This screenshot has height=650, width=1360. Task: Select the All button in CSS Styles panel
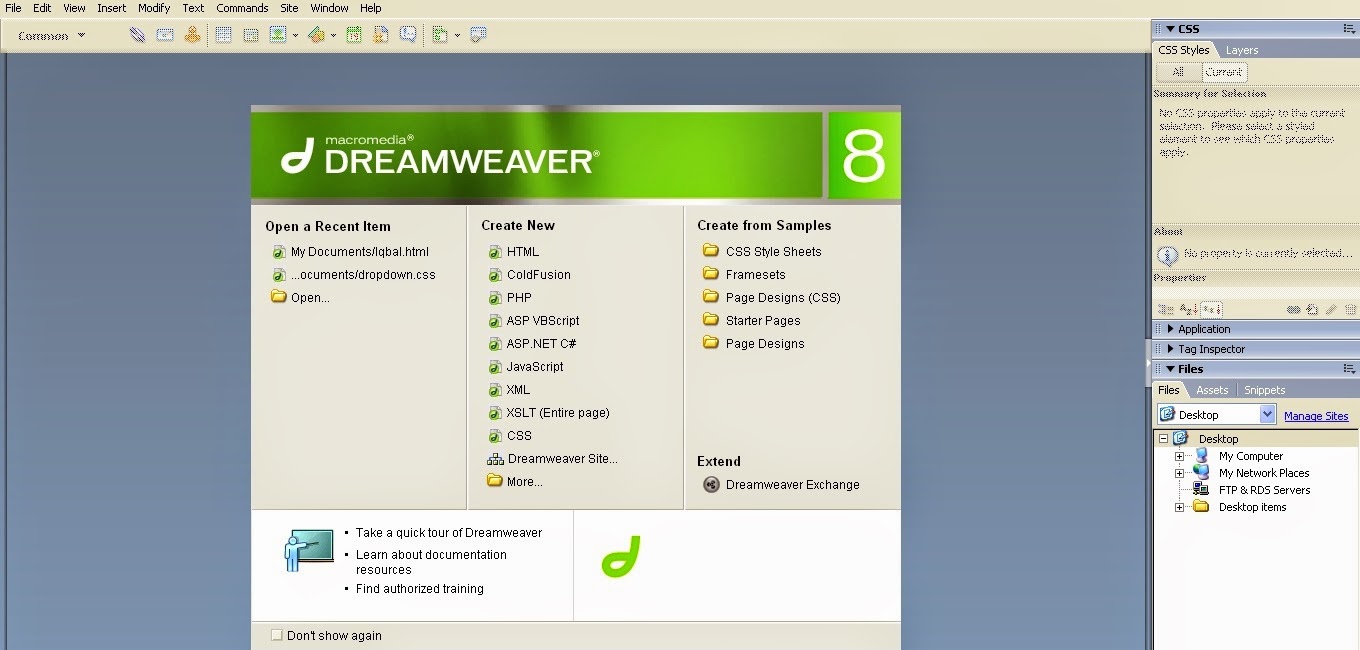coord(1177,71)
